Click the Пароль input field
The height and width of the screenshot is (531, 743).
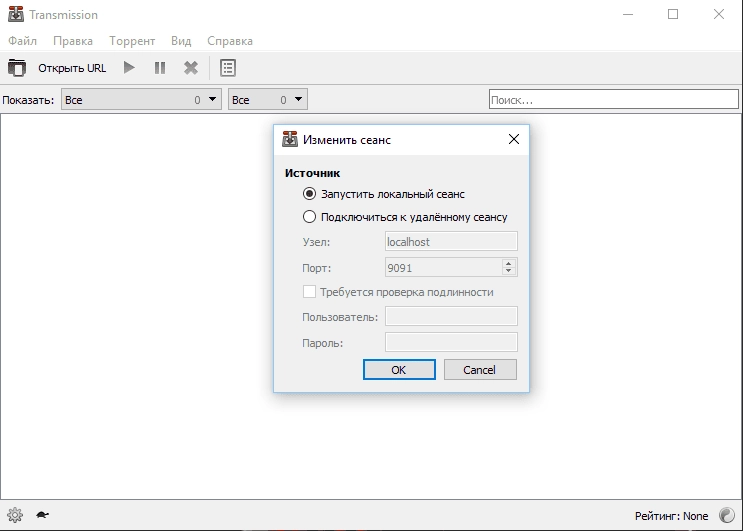tap(451, 342)
